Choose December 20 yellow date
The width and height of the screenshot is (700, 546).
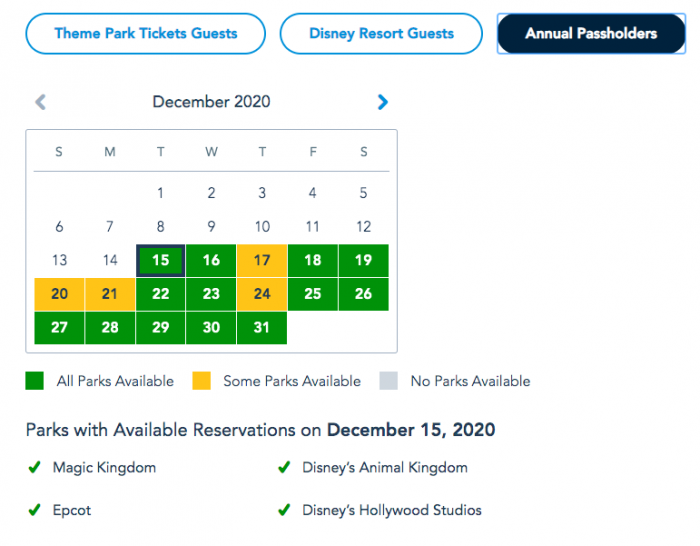click(59, 294)
